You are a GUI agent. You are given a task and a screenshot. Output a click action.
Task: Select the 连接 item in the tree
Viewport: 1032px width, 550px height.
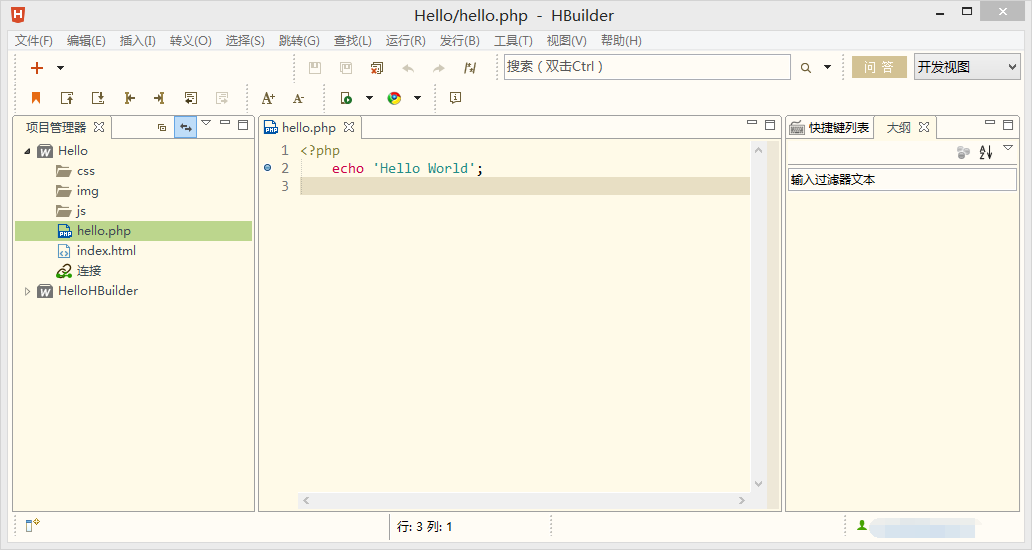89,270
